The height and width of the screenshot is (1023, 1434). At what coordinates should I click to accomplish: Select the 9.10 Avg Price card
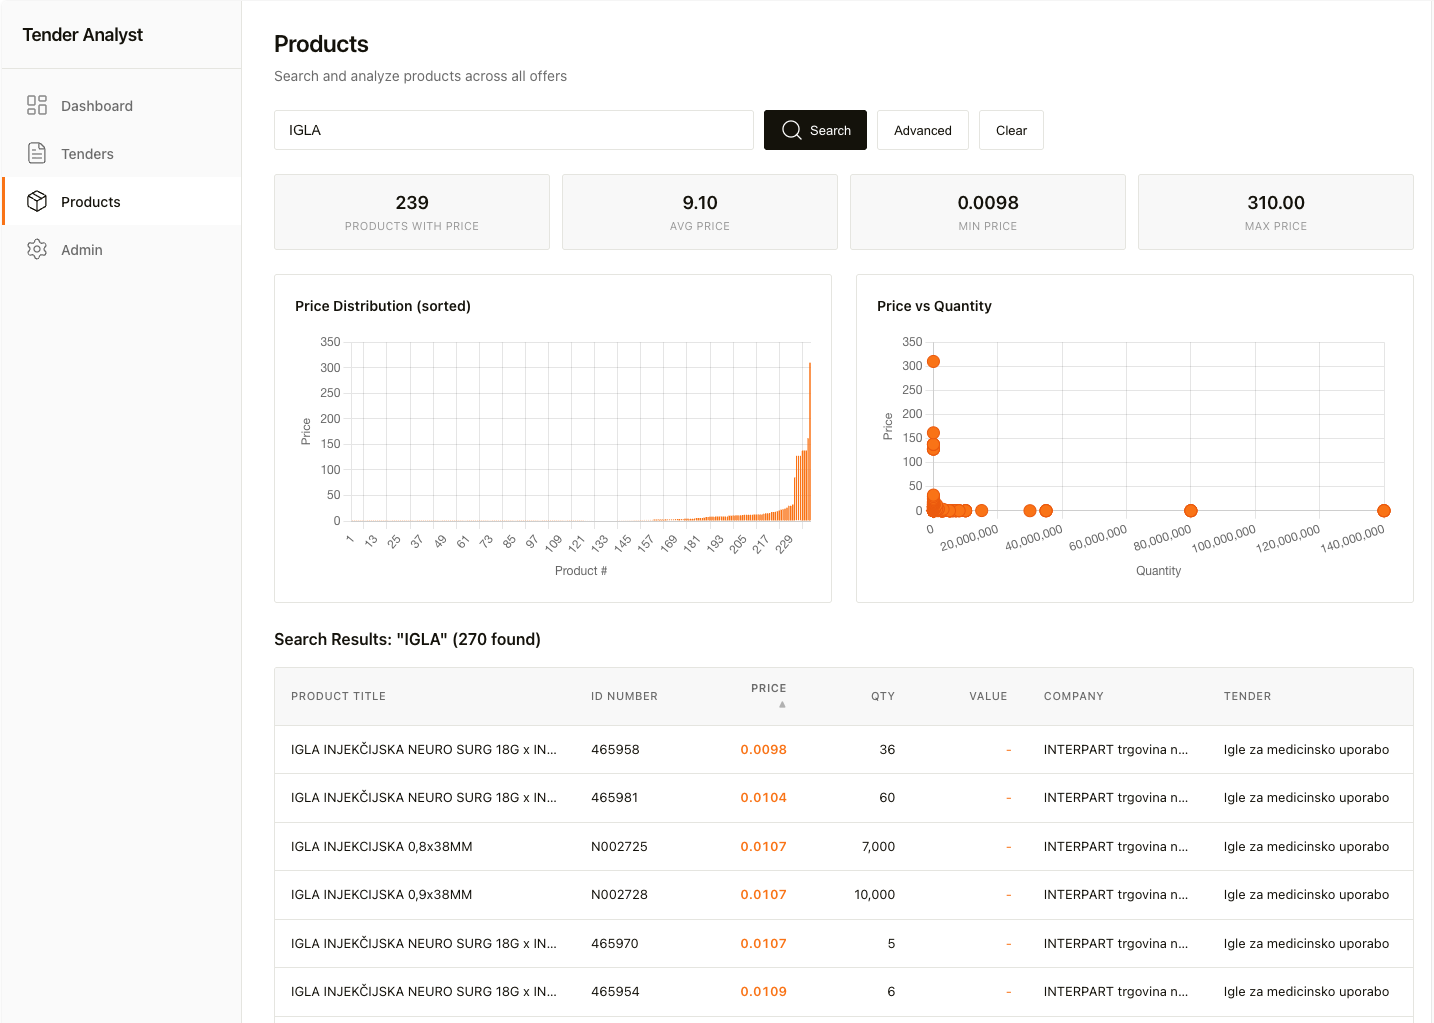700,212
